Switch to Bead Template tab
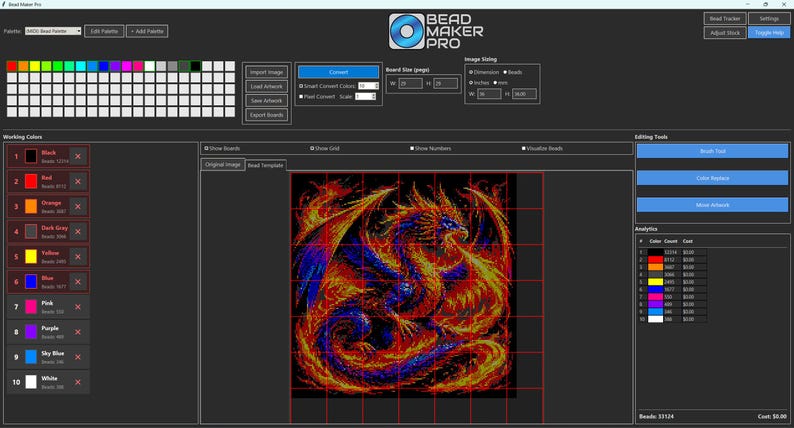794x428 pixels. click(265, 165)
